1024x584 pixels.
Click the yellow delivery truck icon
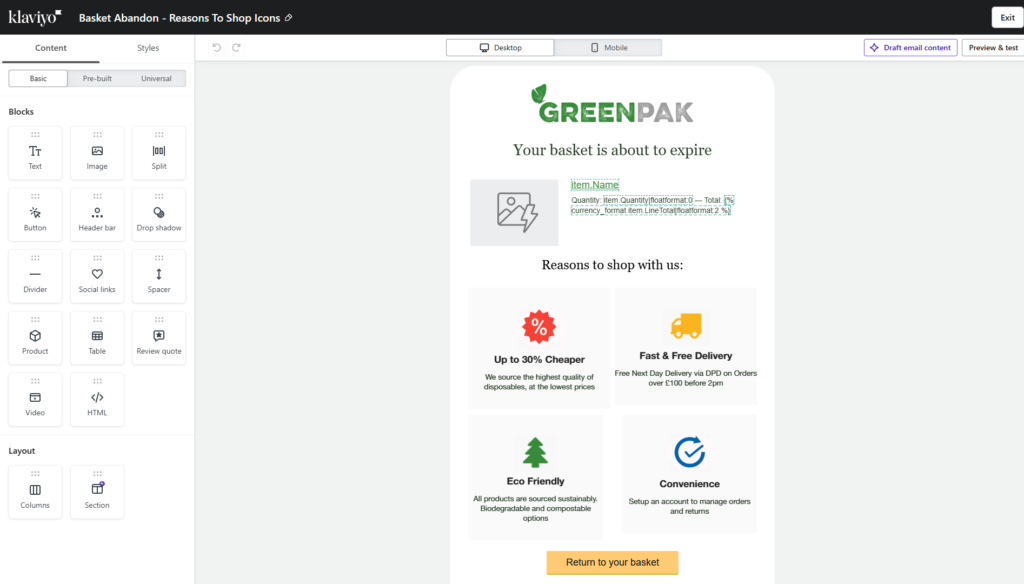point(686,325)
